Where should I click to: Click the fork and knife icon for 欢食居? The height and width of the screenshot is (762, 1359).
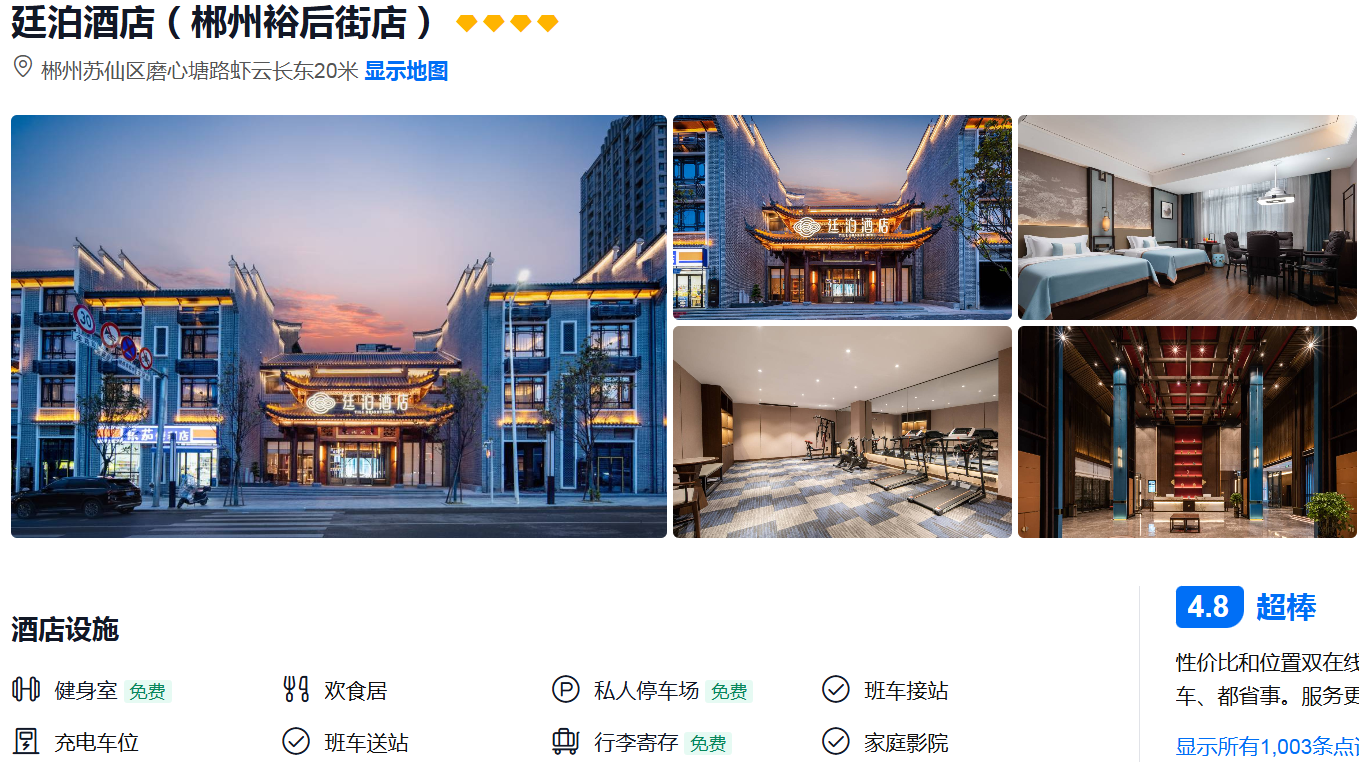point(296,689)
